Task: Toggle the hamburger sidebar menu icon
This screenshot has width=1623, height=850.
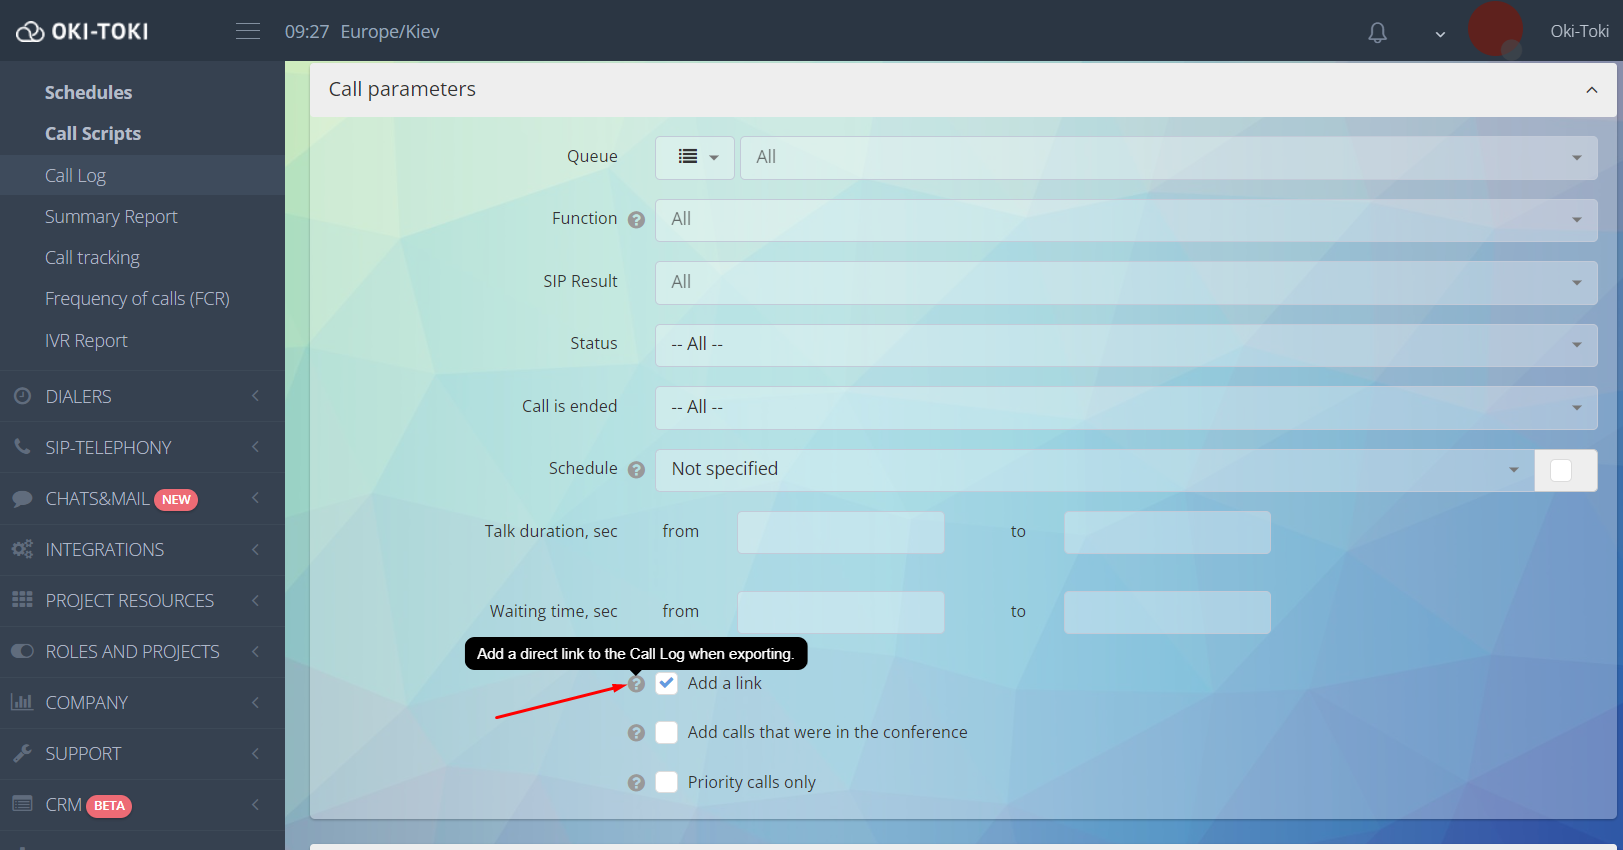Action: click(x=248, y=32)
